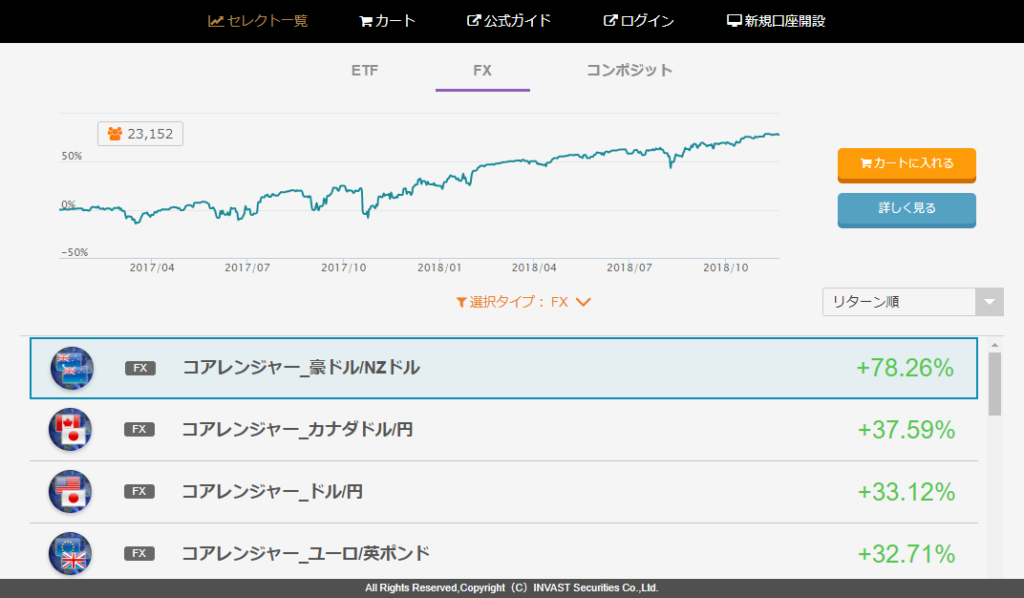The height and width of the screenshot is (598, 1024).
Task: Open the セレクト一覧 navigation link
Action: 257,21
